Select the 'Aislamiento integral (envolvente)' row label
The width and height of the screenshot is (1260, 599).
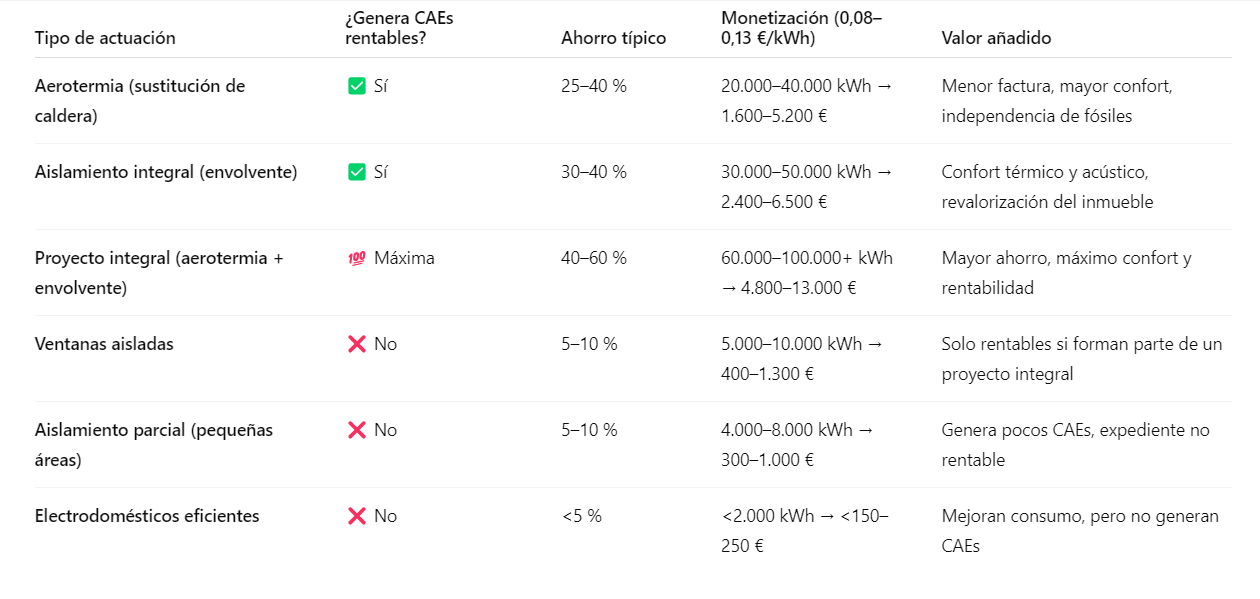[166, 172]
